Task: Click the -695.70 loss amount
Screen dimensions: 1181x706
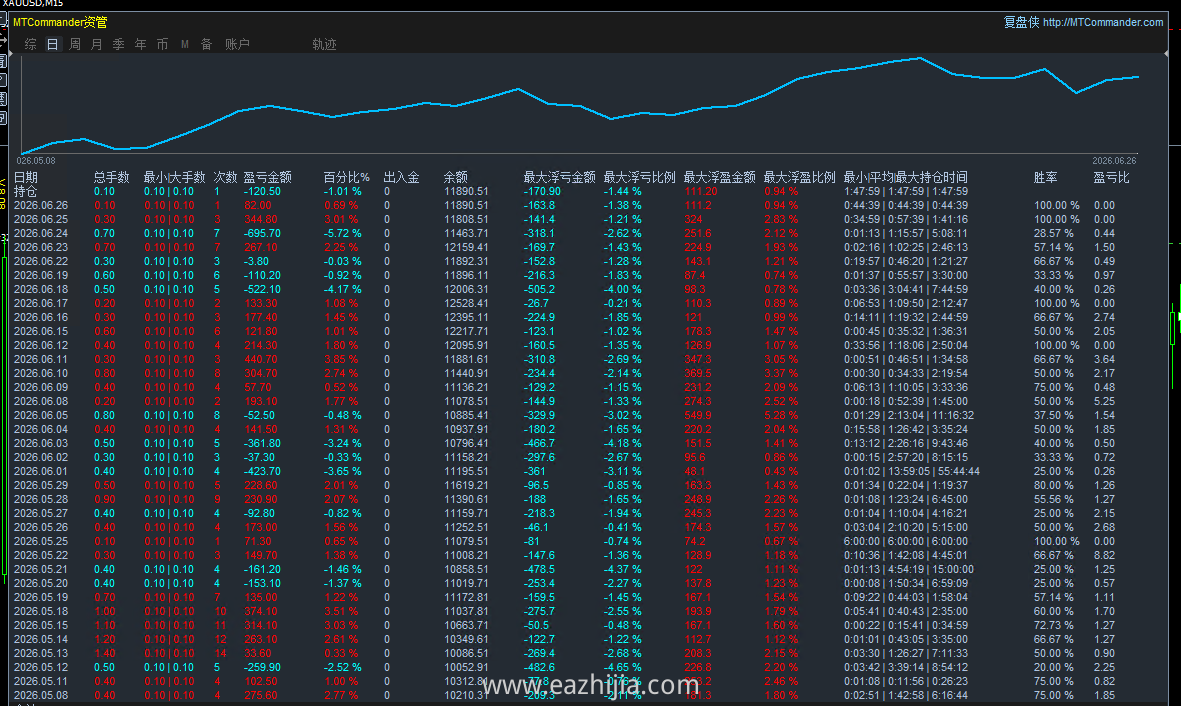Action: point(261,234)
